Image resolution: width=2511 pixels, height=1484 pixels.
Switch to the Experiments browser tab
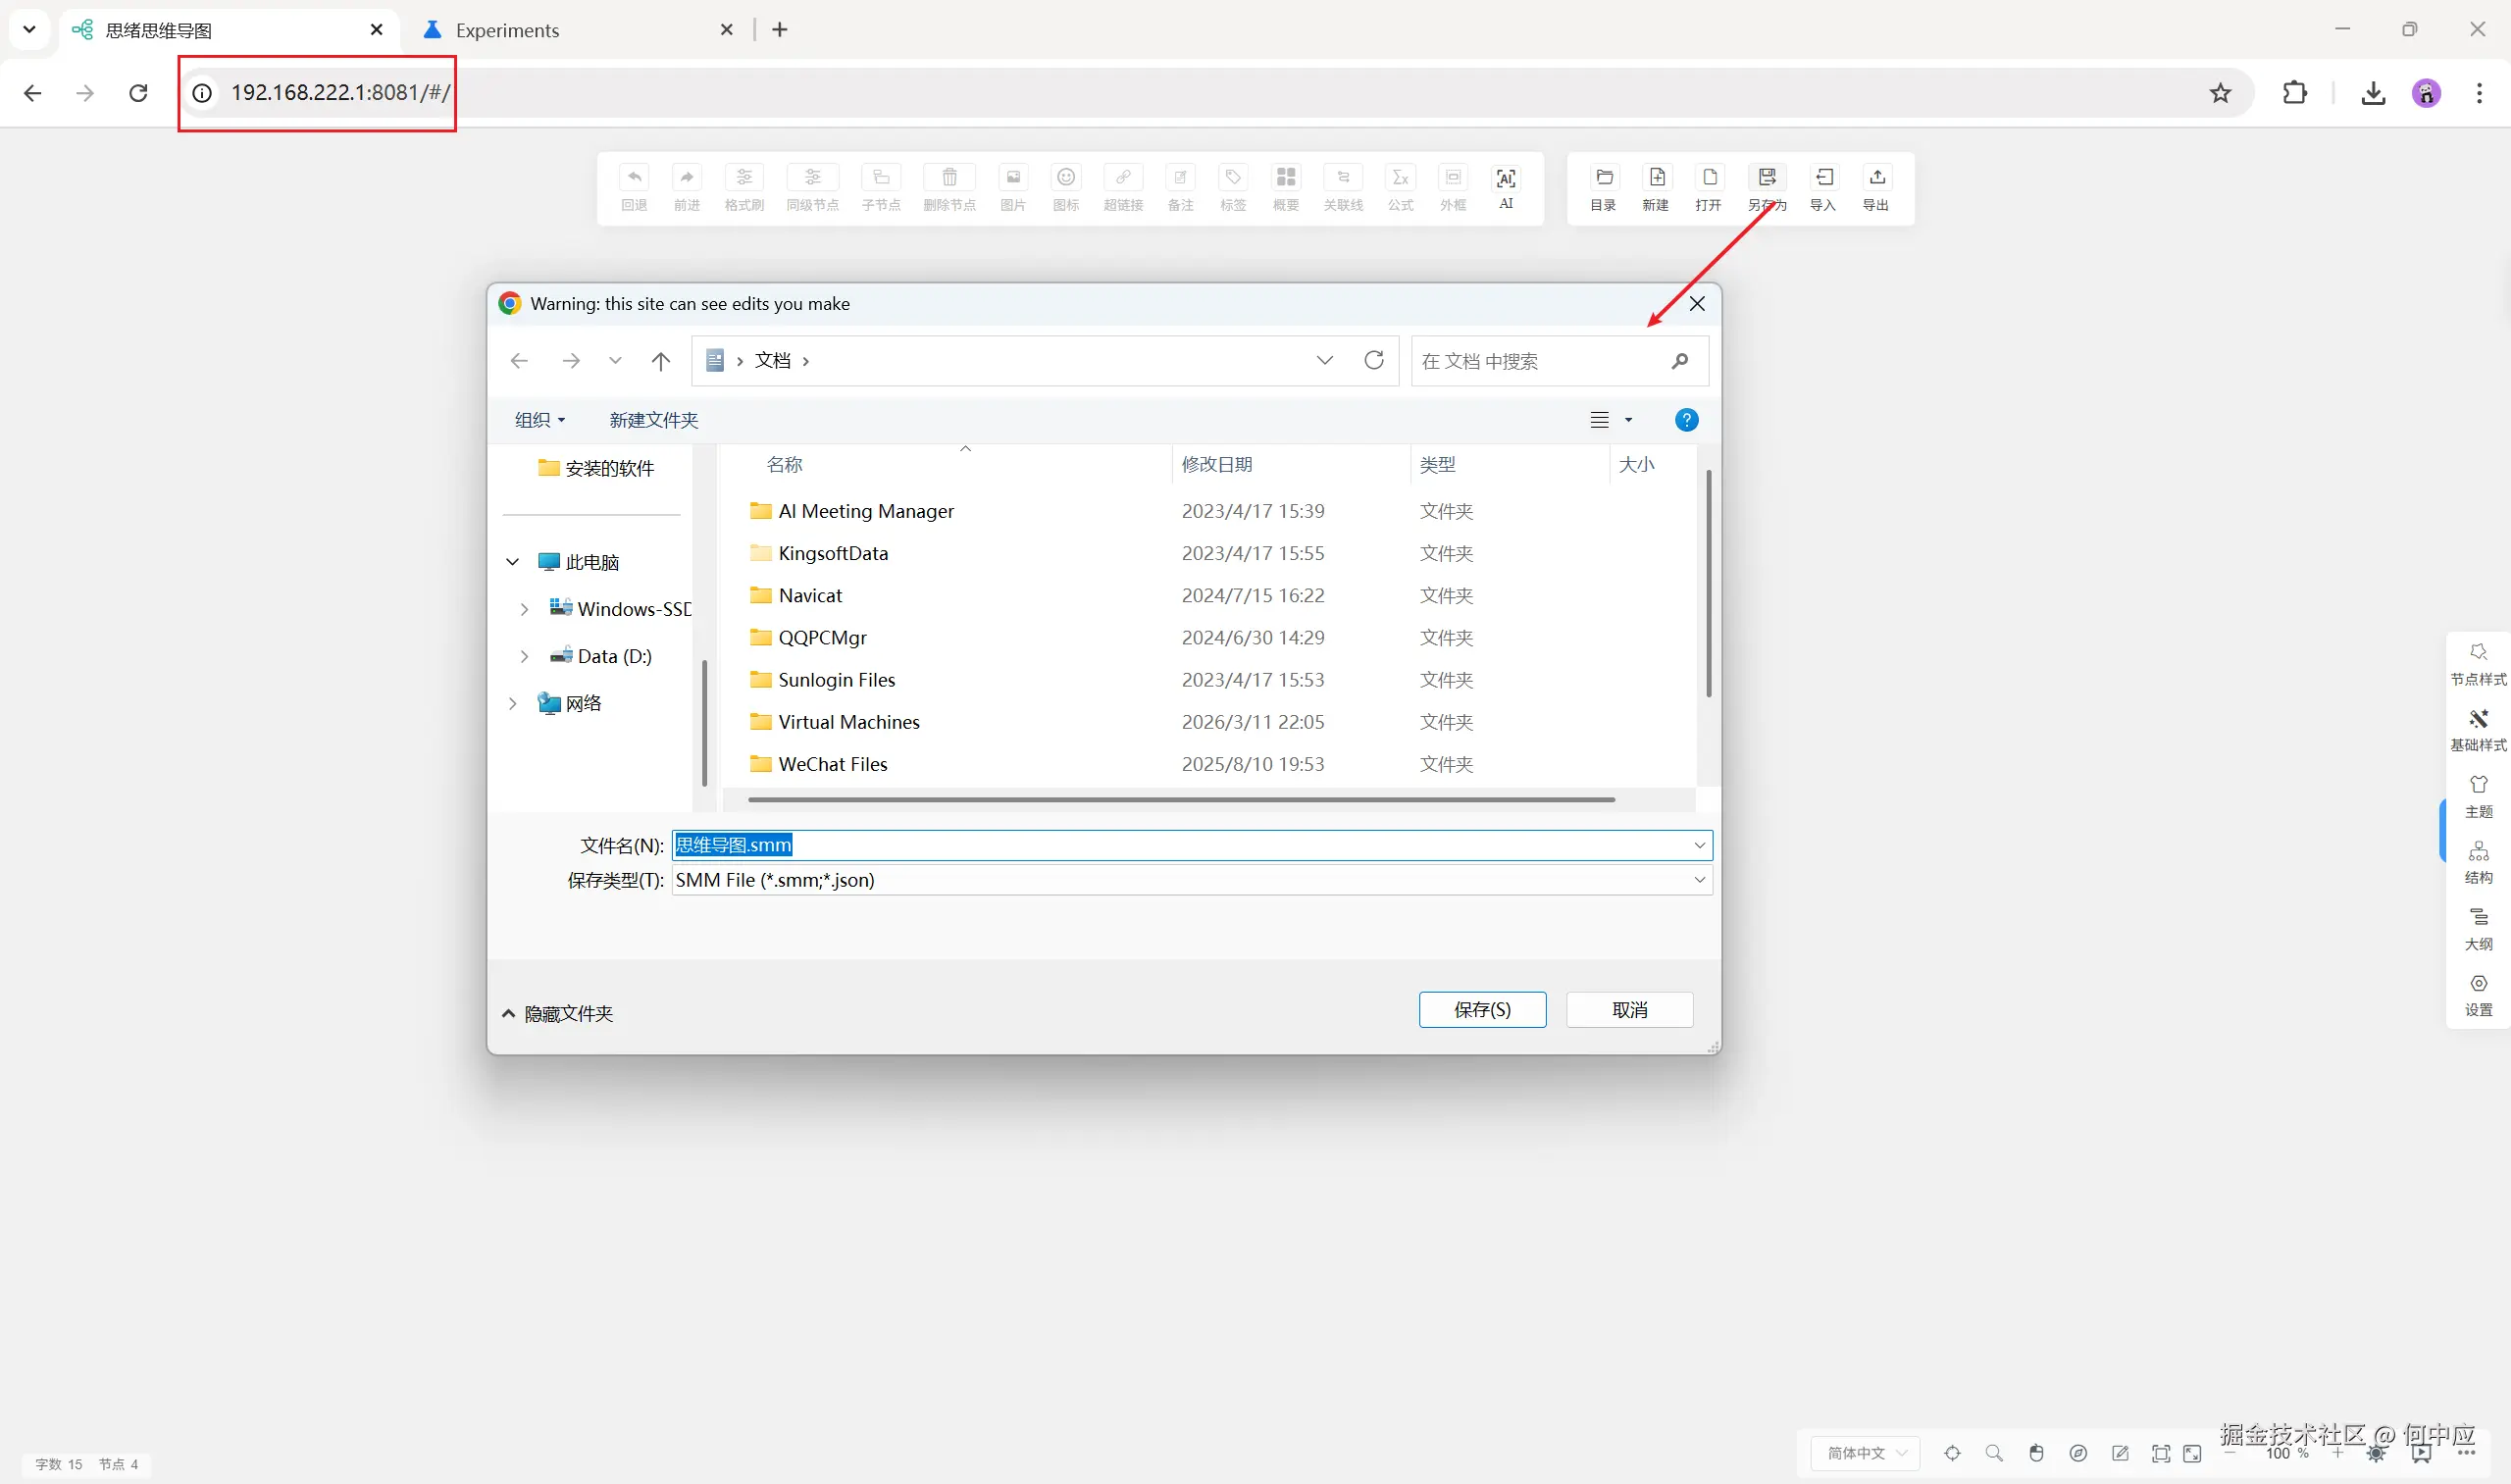point(507,30)
